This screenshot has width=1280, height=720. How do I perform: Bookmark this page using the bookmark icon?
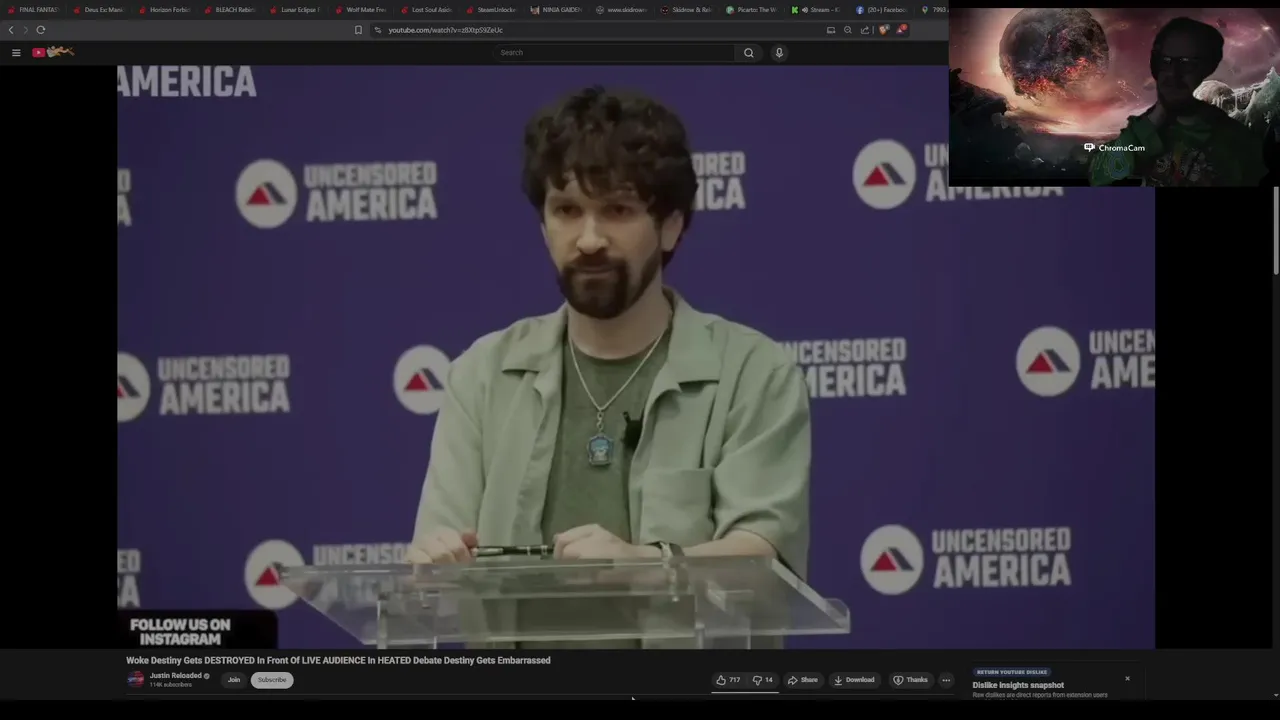pos(358,30)
